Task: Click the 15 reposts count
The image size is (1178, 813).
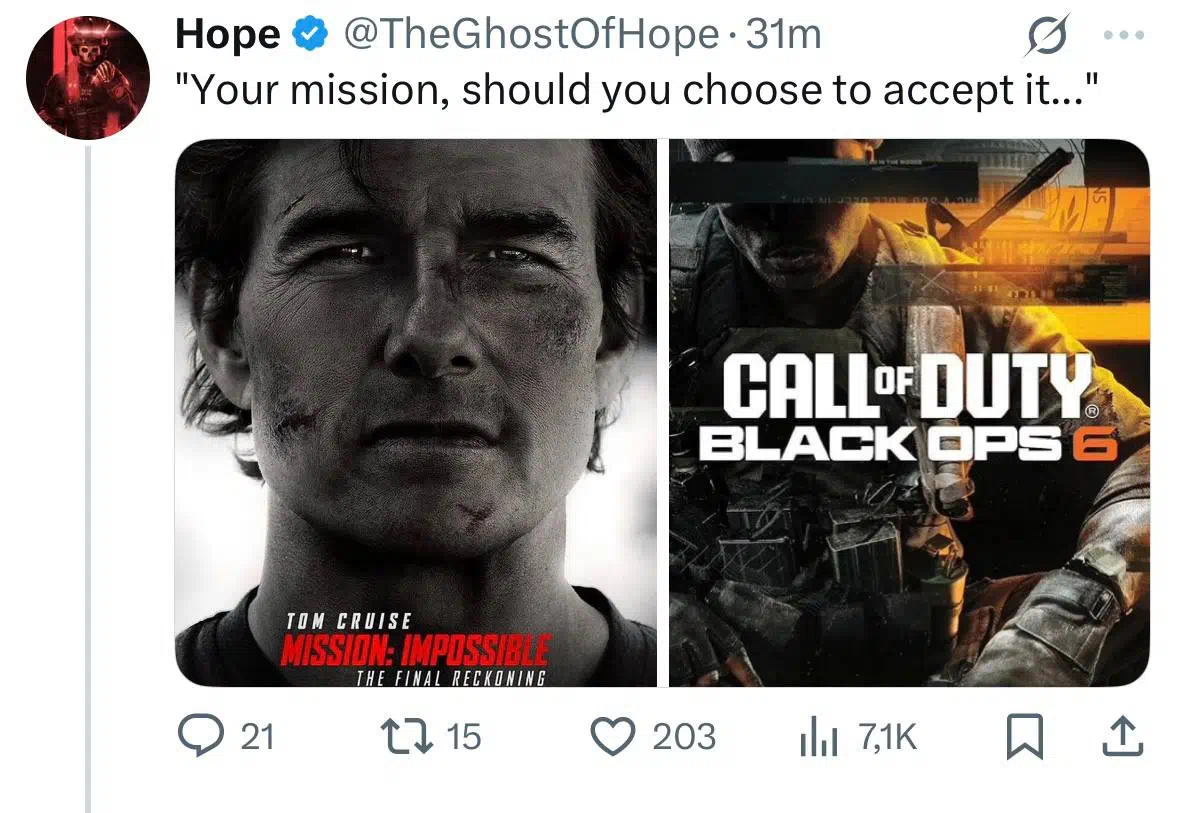Action: point(464,736)
